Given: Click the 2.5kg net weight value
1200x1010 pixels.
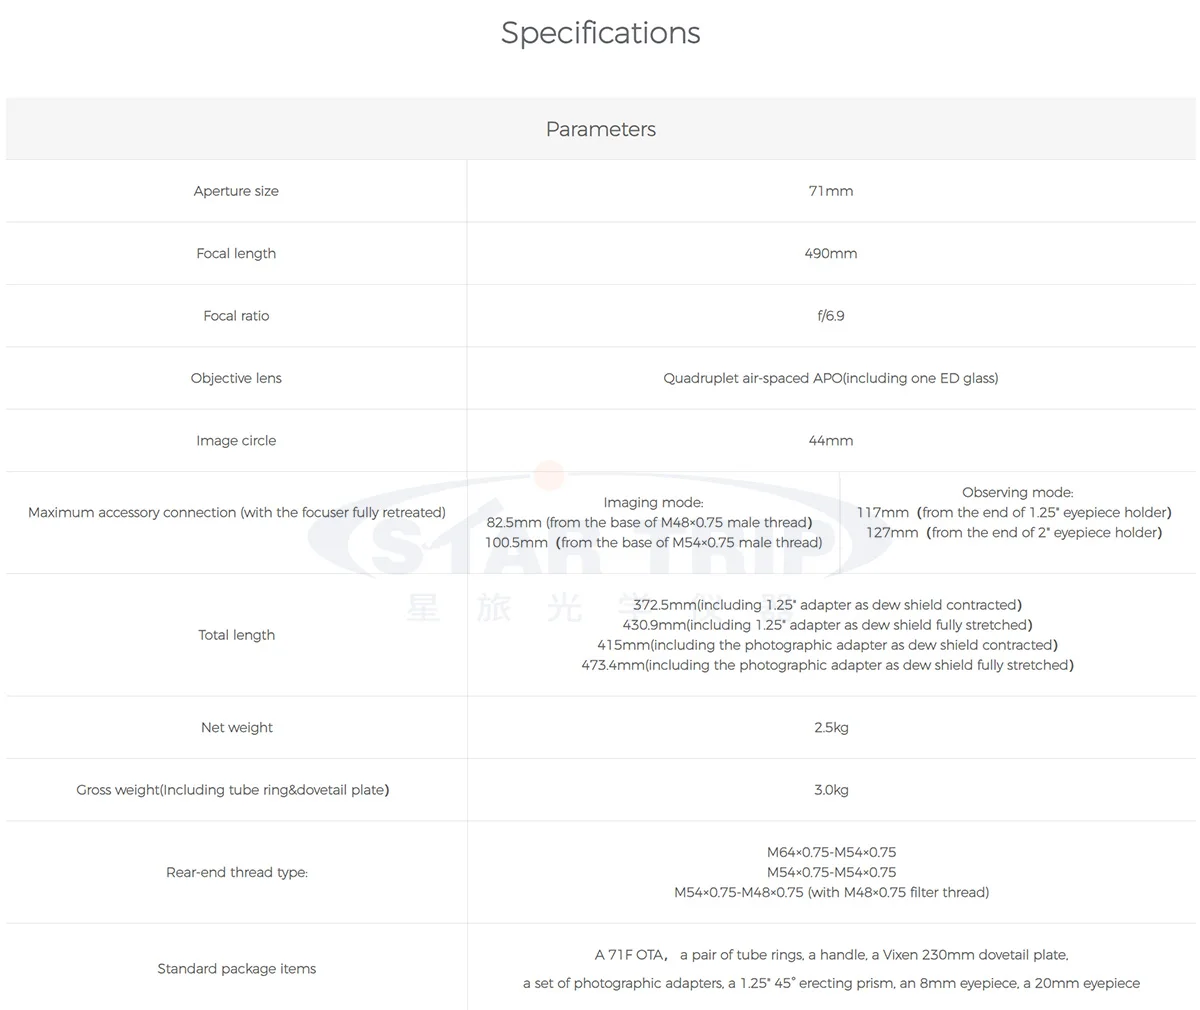Looking at the screenshot, I should (x=830, y=727).
